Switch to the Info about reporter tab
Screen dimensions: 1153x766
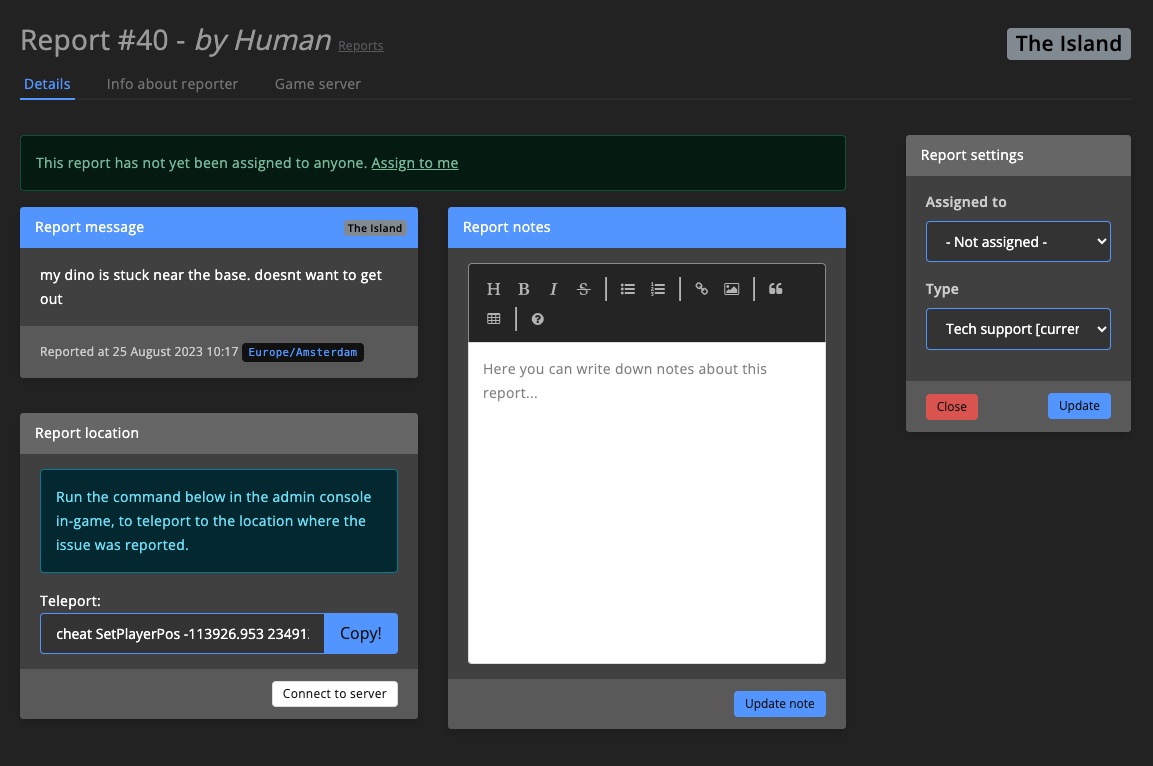tap(172, 84)
